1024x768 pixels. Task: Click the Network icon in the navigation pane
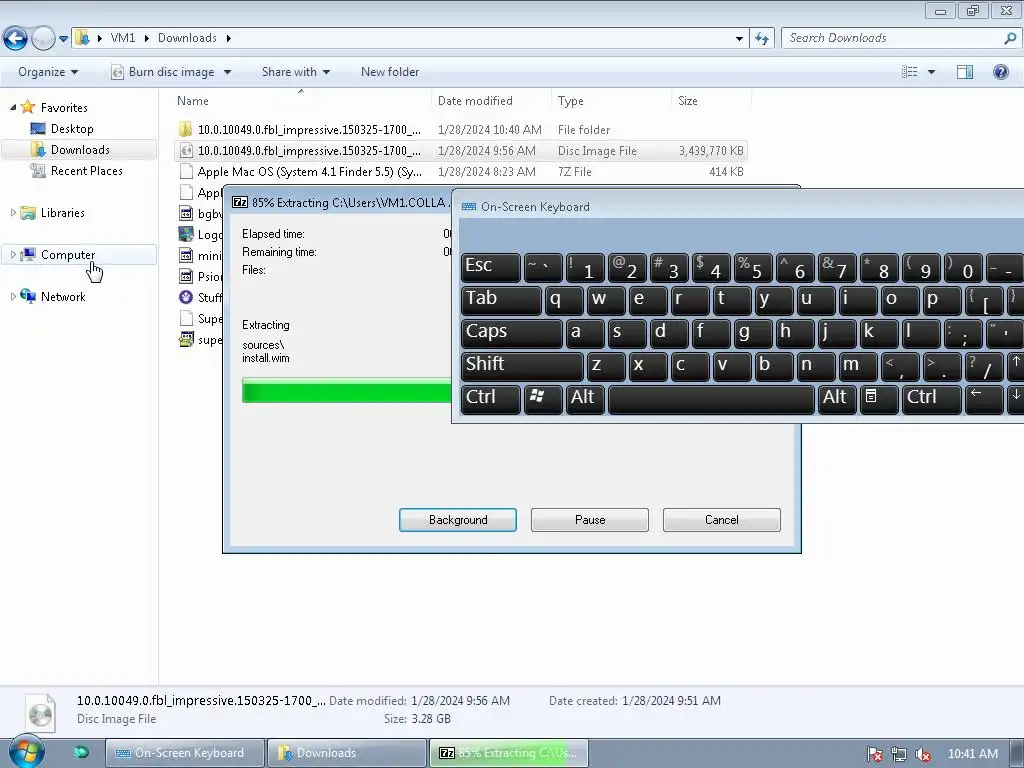(28, 296)
